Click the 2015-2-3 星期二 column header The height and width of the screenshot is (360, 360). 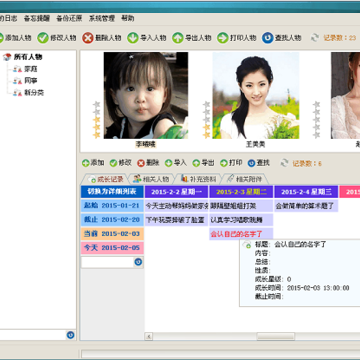click(x=241, y=192)
